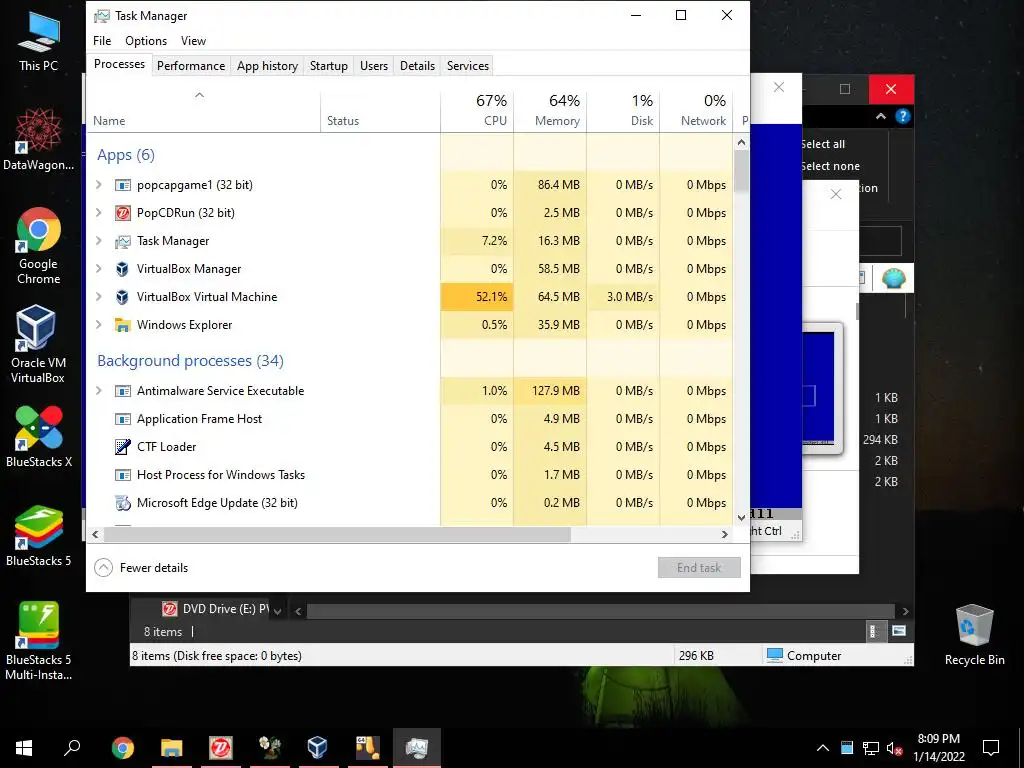Open the Options menu in Task Manager
Viewport: 1024px width, 768px height.
(146, 40)
